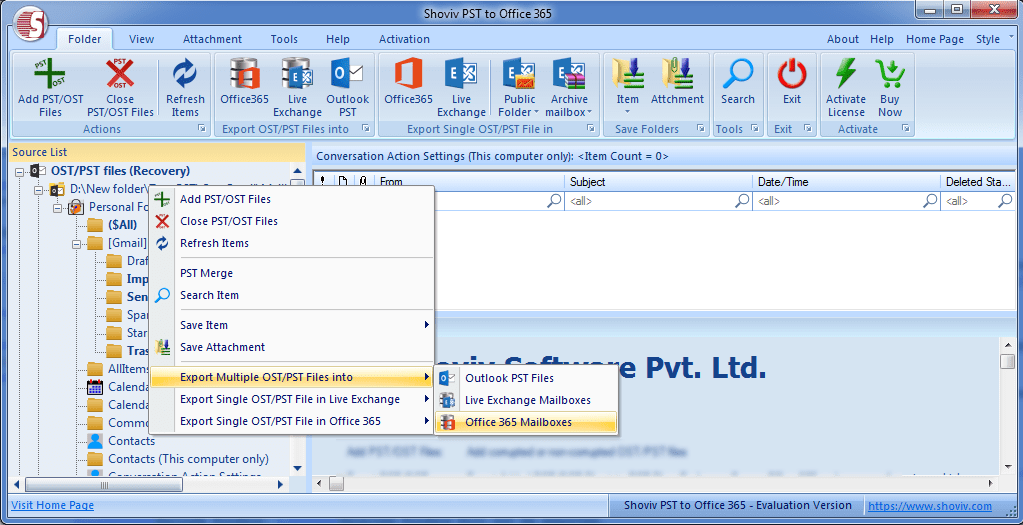Open Style dropdown at top right
Viewport: 1023px width, 525px height.
[994, 39]
